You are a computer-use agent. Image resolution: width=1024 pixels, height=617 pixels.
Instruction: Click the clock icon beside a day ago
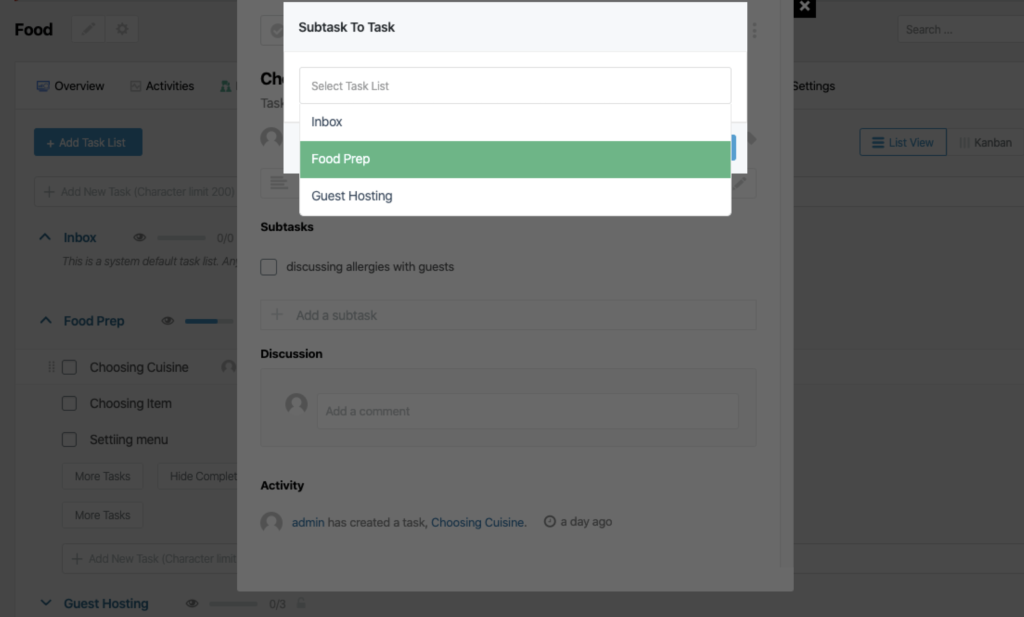(x=550, y=521)
